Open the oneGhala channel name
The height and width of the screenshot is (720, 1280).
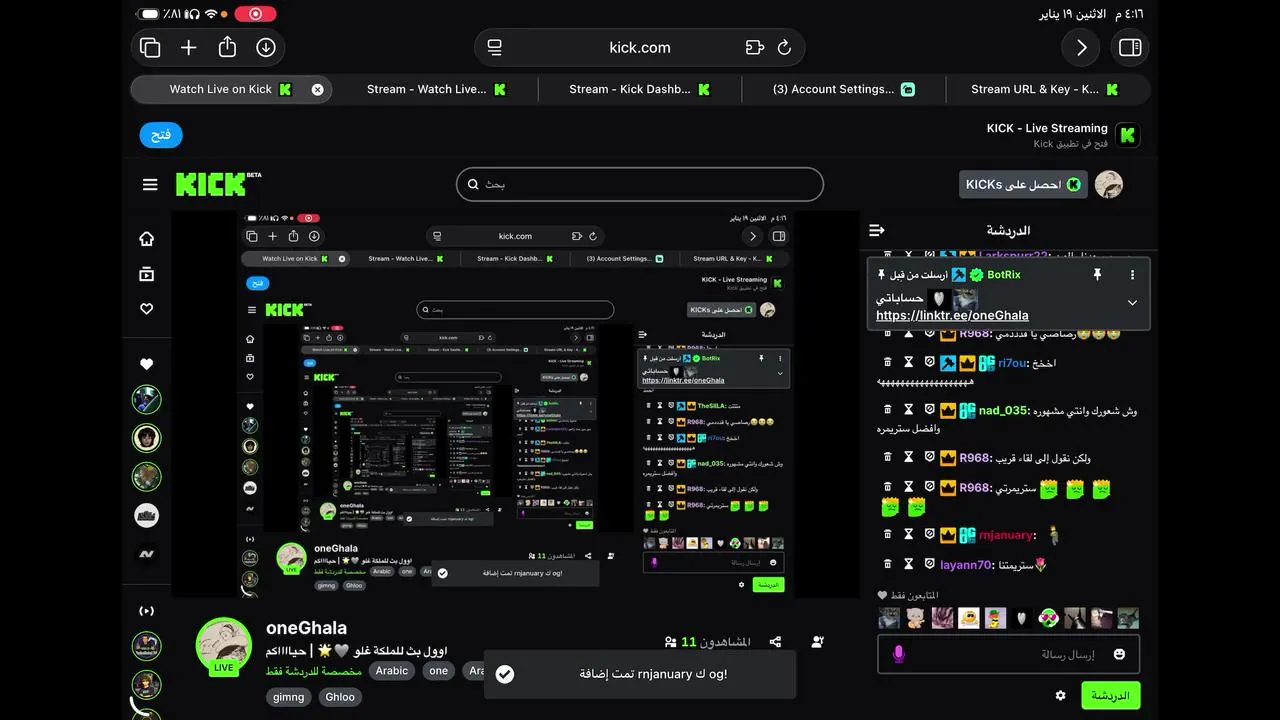306,628
